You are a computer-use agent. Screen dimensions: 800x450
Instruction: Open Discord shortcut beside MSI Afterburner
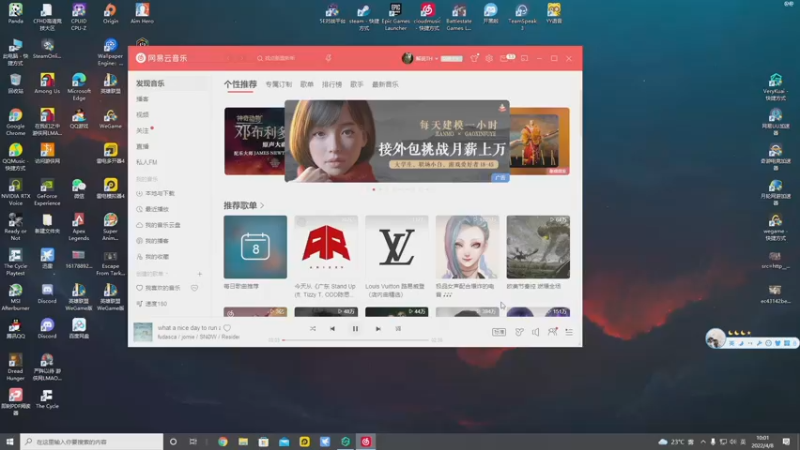47,294
